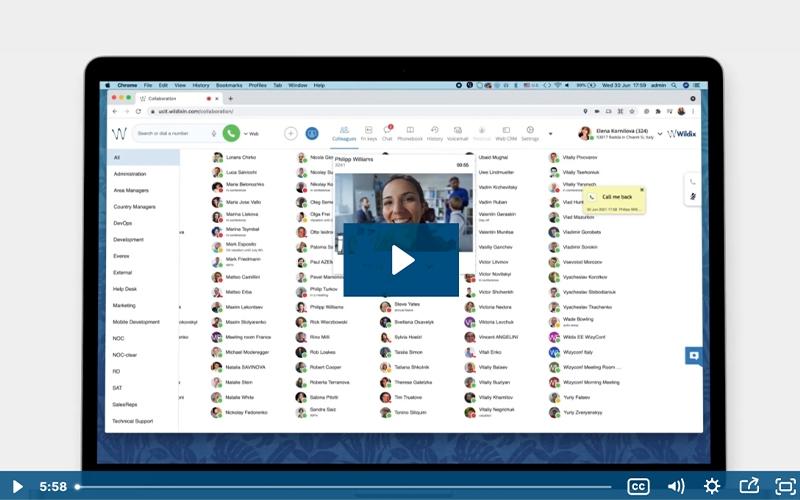The image size is (800, 500).
Task: Play the video with the large center play button
Action: [x=401, y=260]
